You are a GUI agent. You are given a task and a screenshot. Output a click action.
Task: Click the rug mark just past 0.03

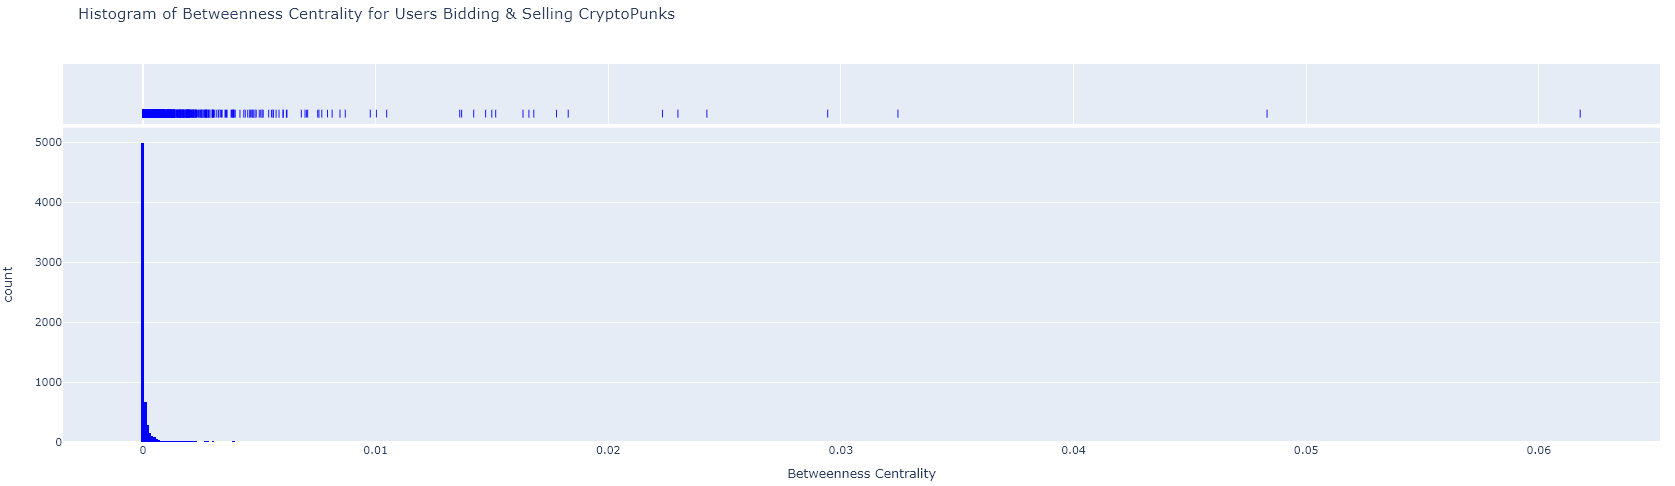coord(898,113)
